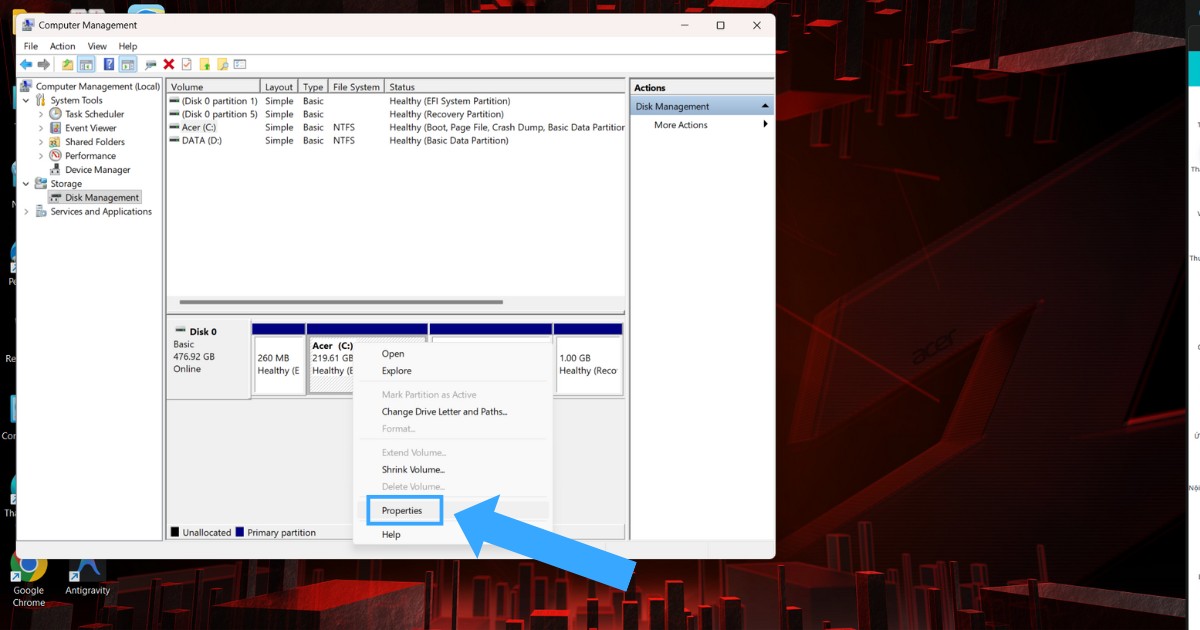The width and height of the screenshot is (1200, 630).
Task: Select the DATA (D:) volume row
Action: 200,141
